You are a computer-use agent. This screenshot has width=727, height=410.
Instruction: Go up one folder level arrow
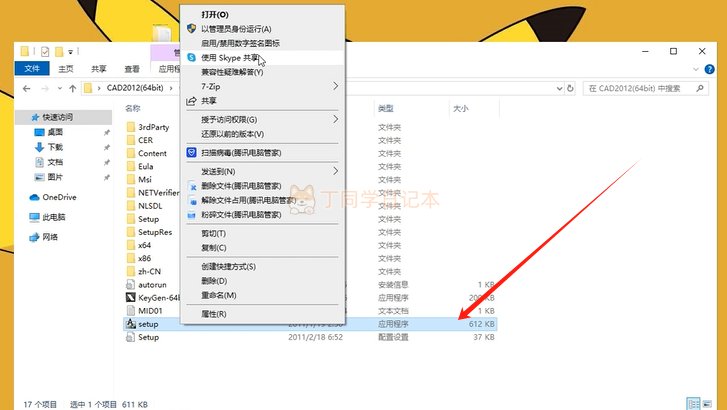tap(73, 88)
